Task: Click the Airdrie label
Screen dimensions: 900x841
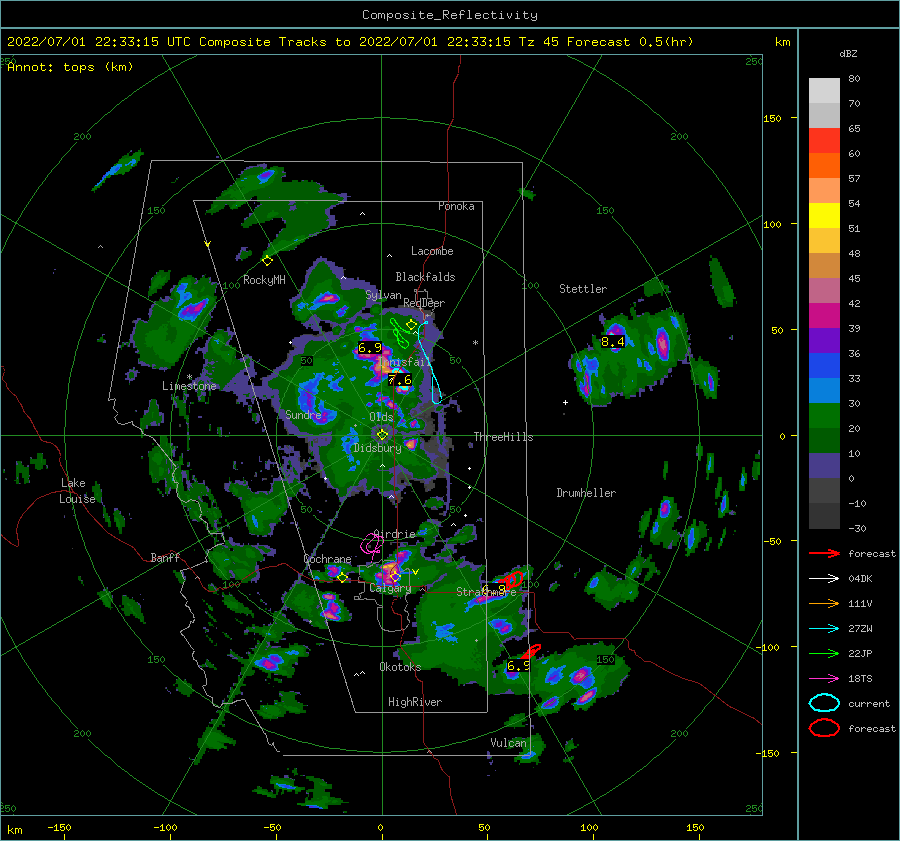Action: [x=394, y=534]
